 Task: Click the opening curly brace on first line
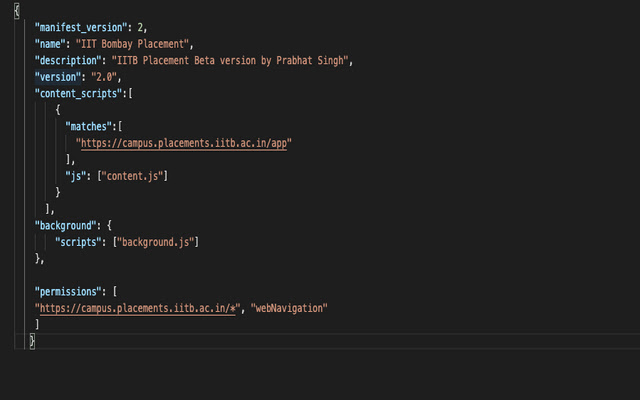click(18, 11)
